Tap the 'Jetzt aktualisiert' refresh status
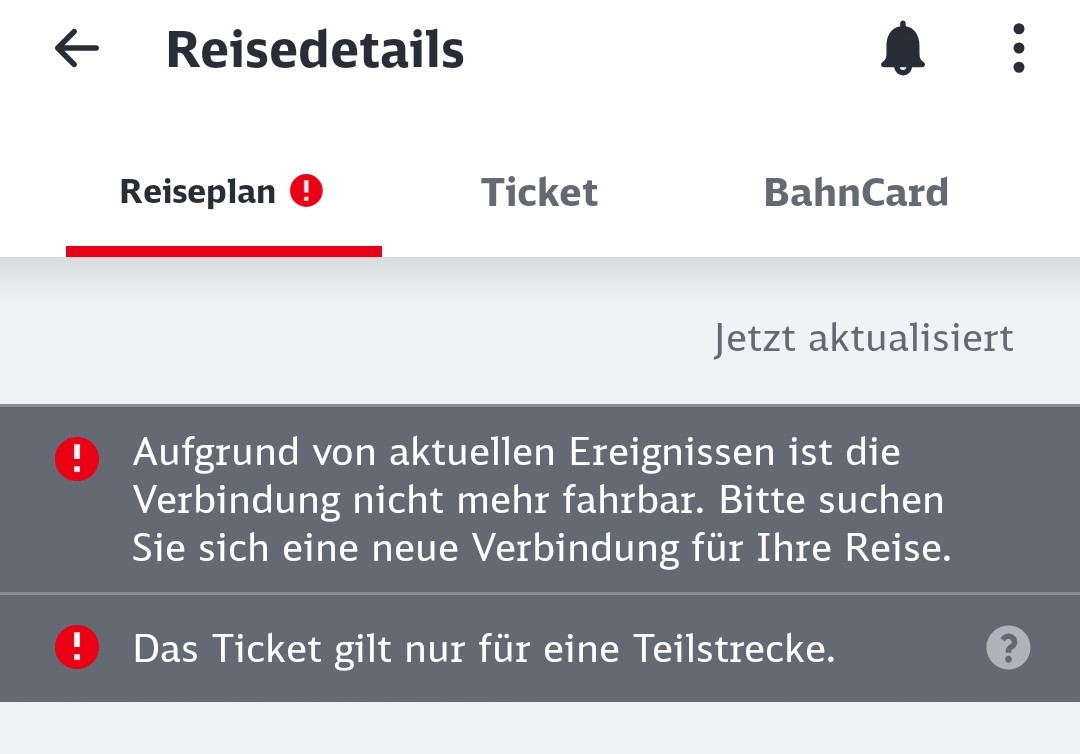This screenshot has width=1080, height=754. (863, 338)
